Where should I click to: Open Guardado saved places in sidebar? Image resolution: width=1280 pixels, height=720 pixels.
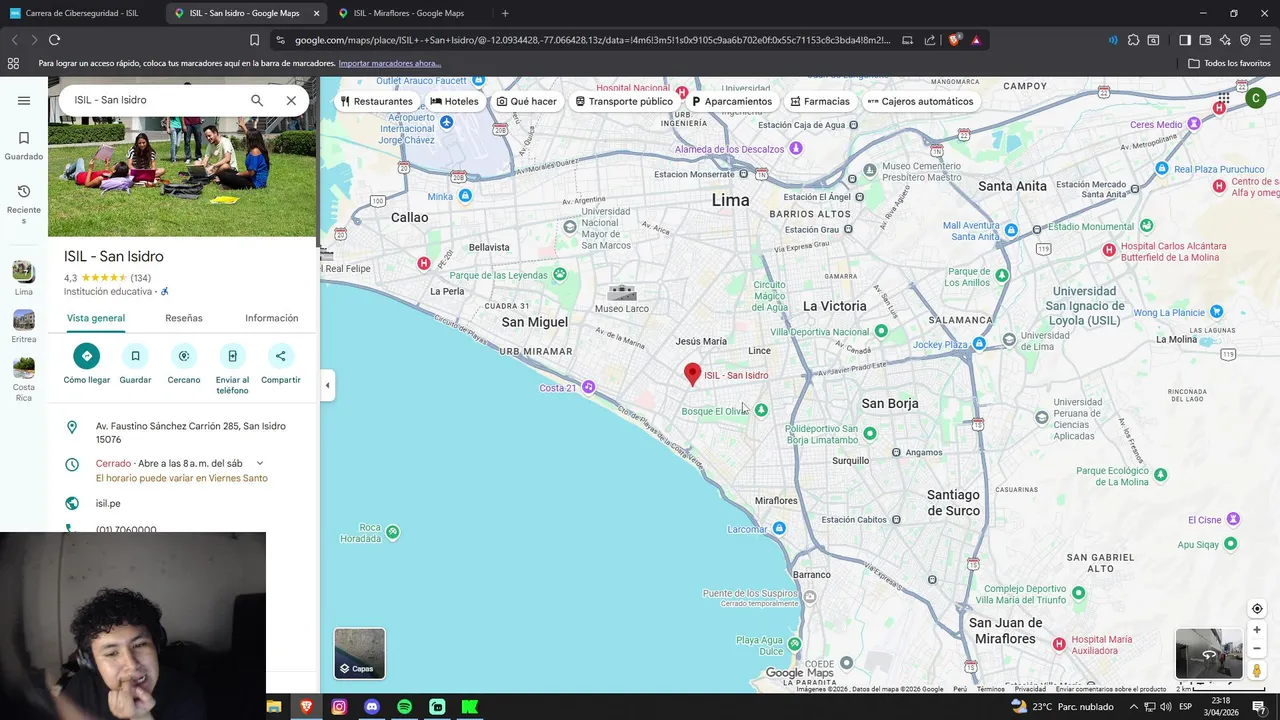point(24,145)
